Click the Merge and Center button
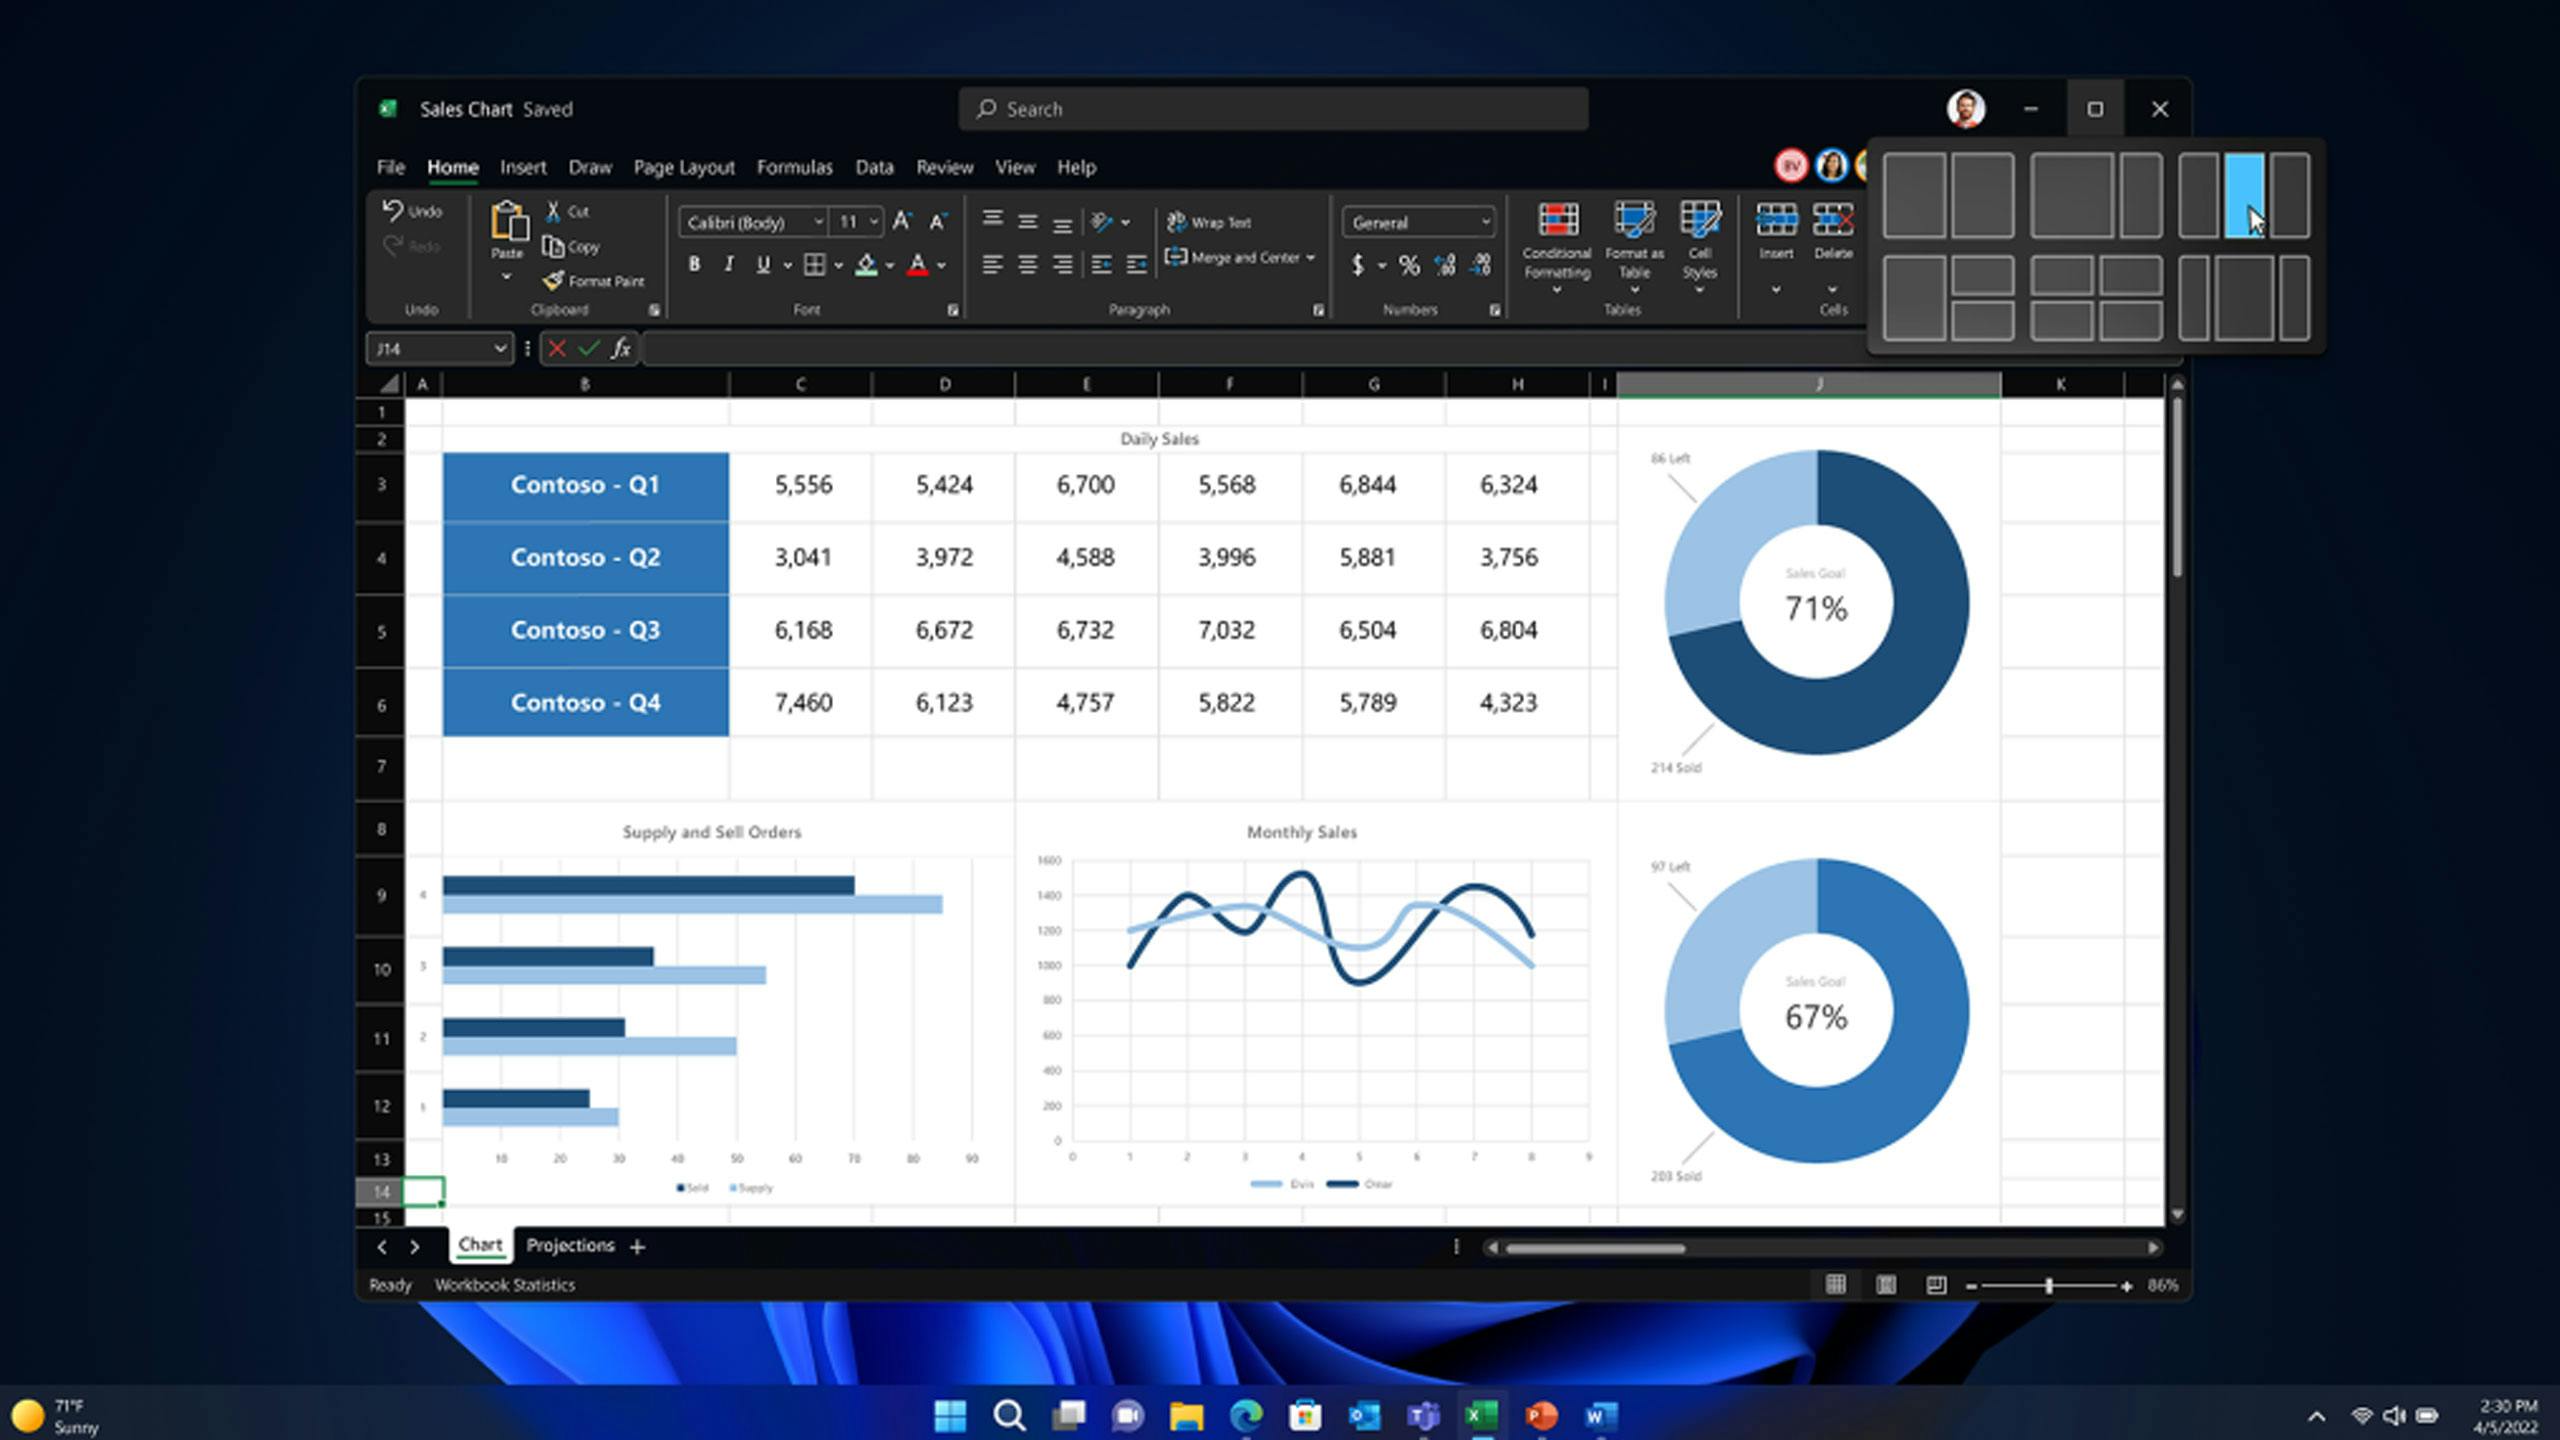Viewport: 2560px width, 1440px height. point(1241,257)
